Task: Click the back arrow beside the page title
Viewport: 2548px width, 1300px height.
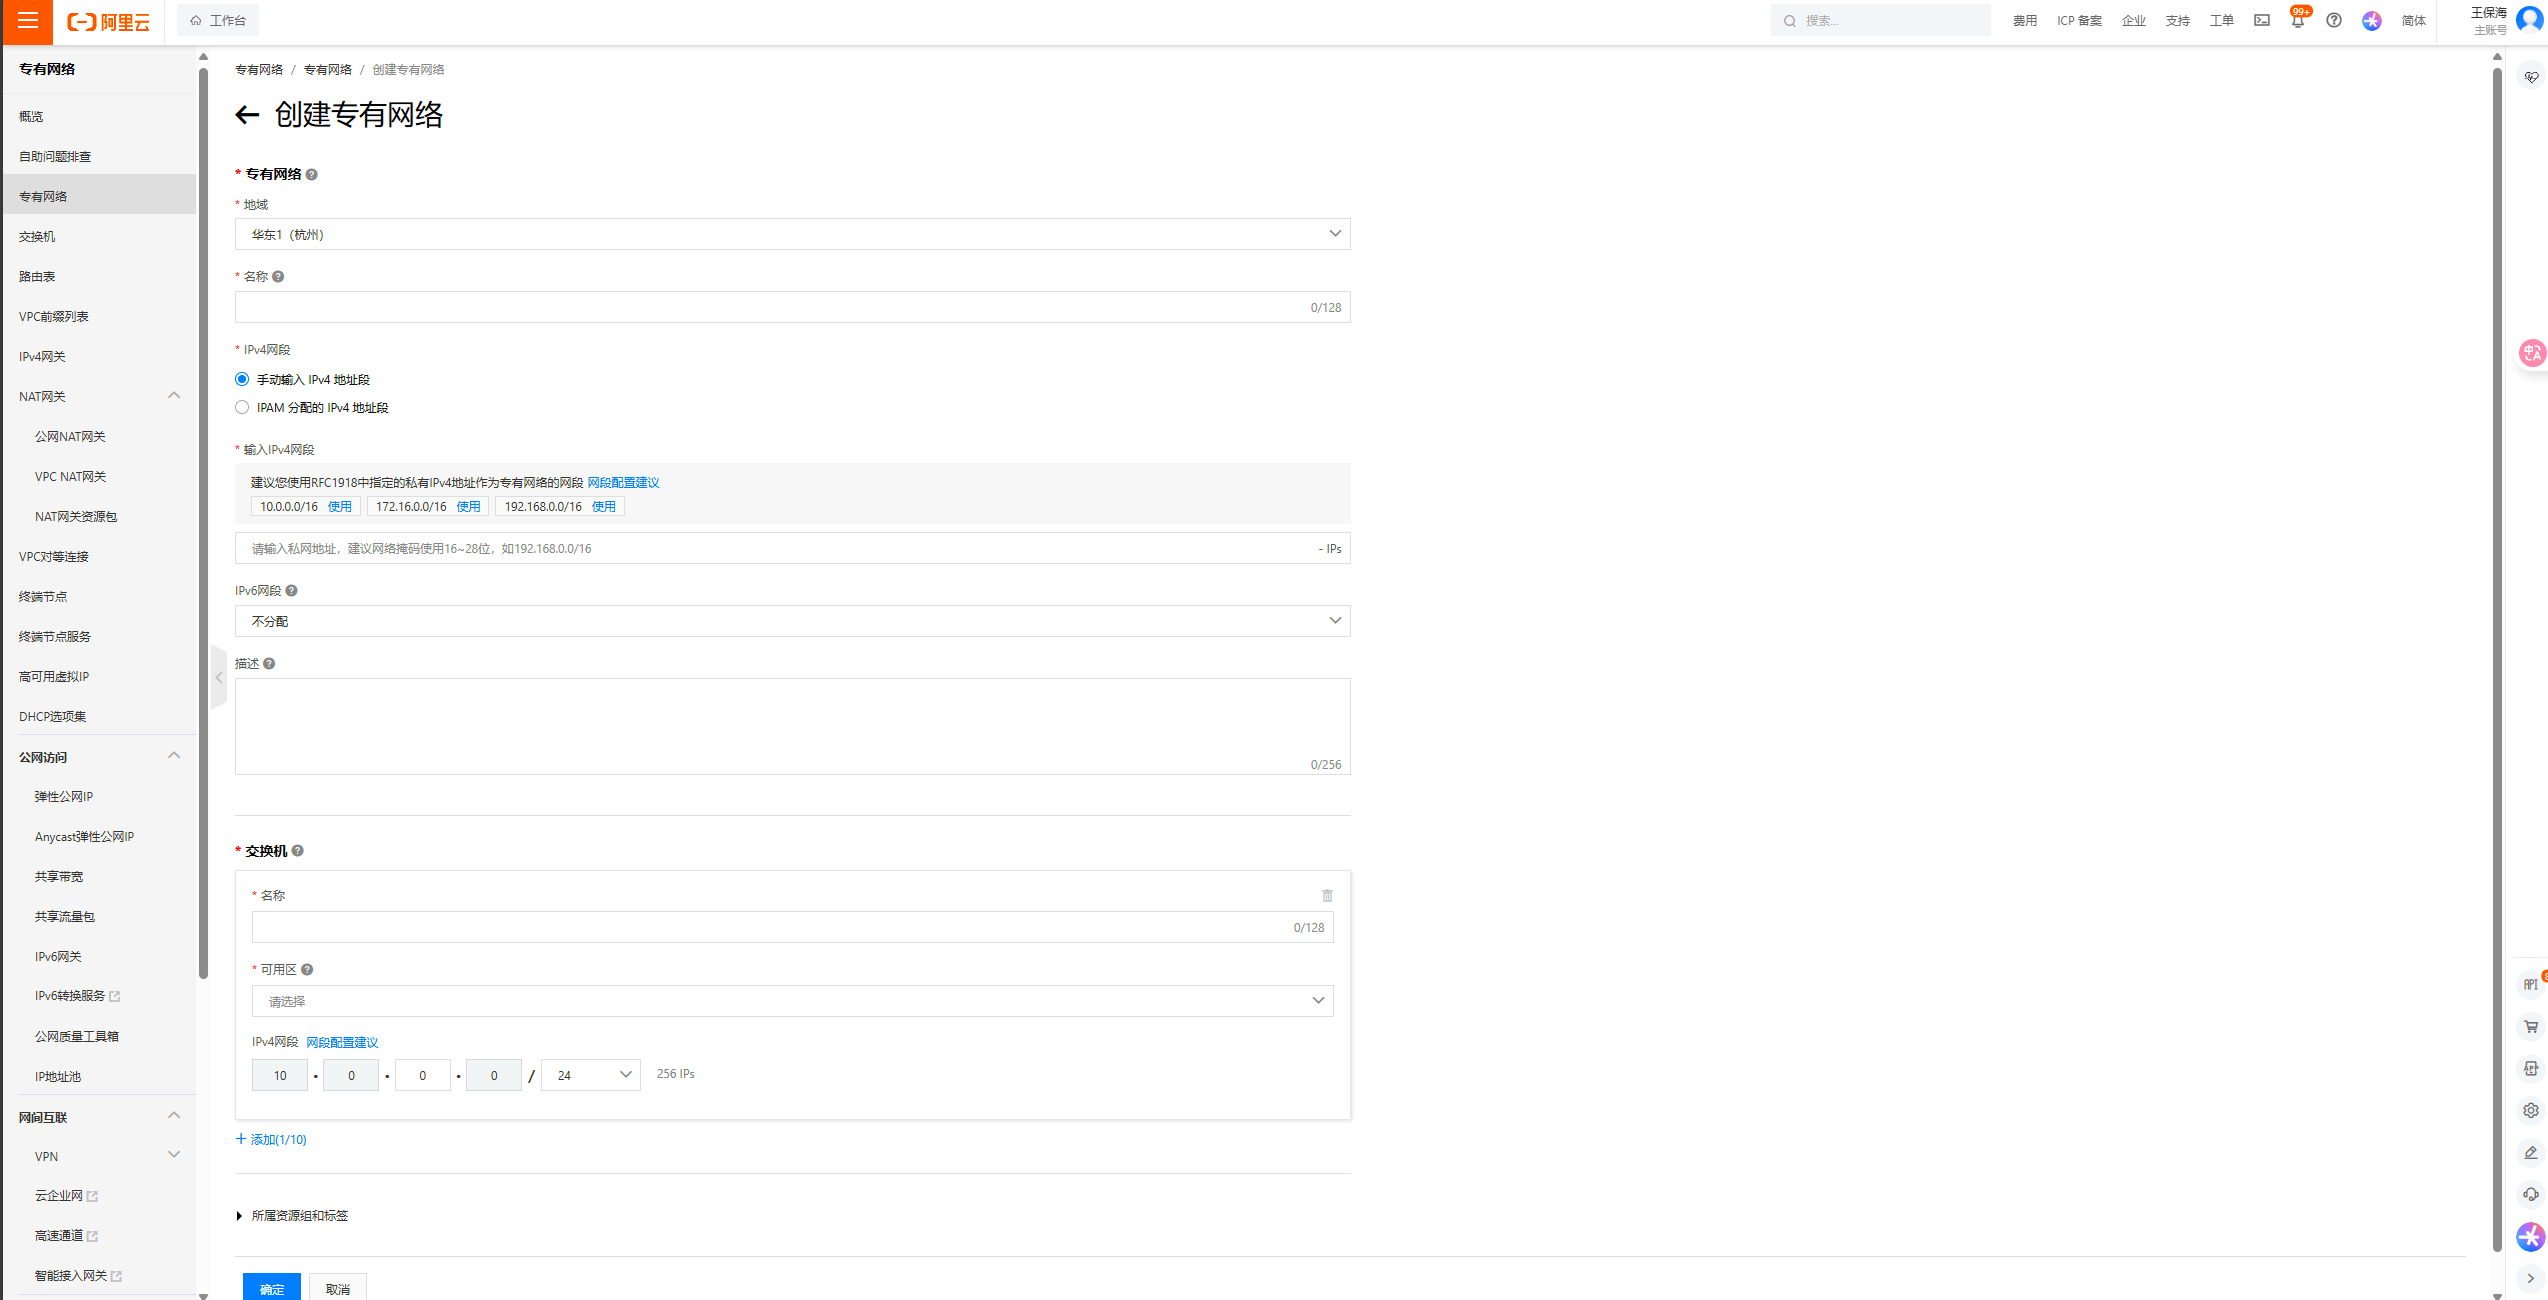Action: click(x=247, y=115)
